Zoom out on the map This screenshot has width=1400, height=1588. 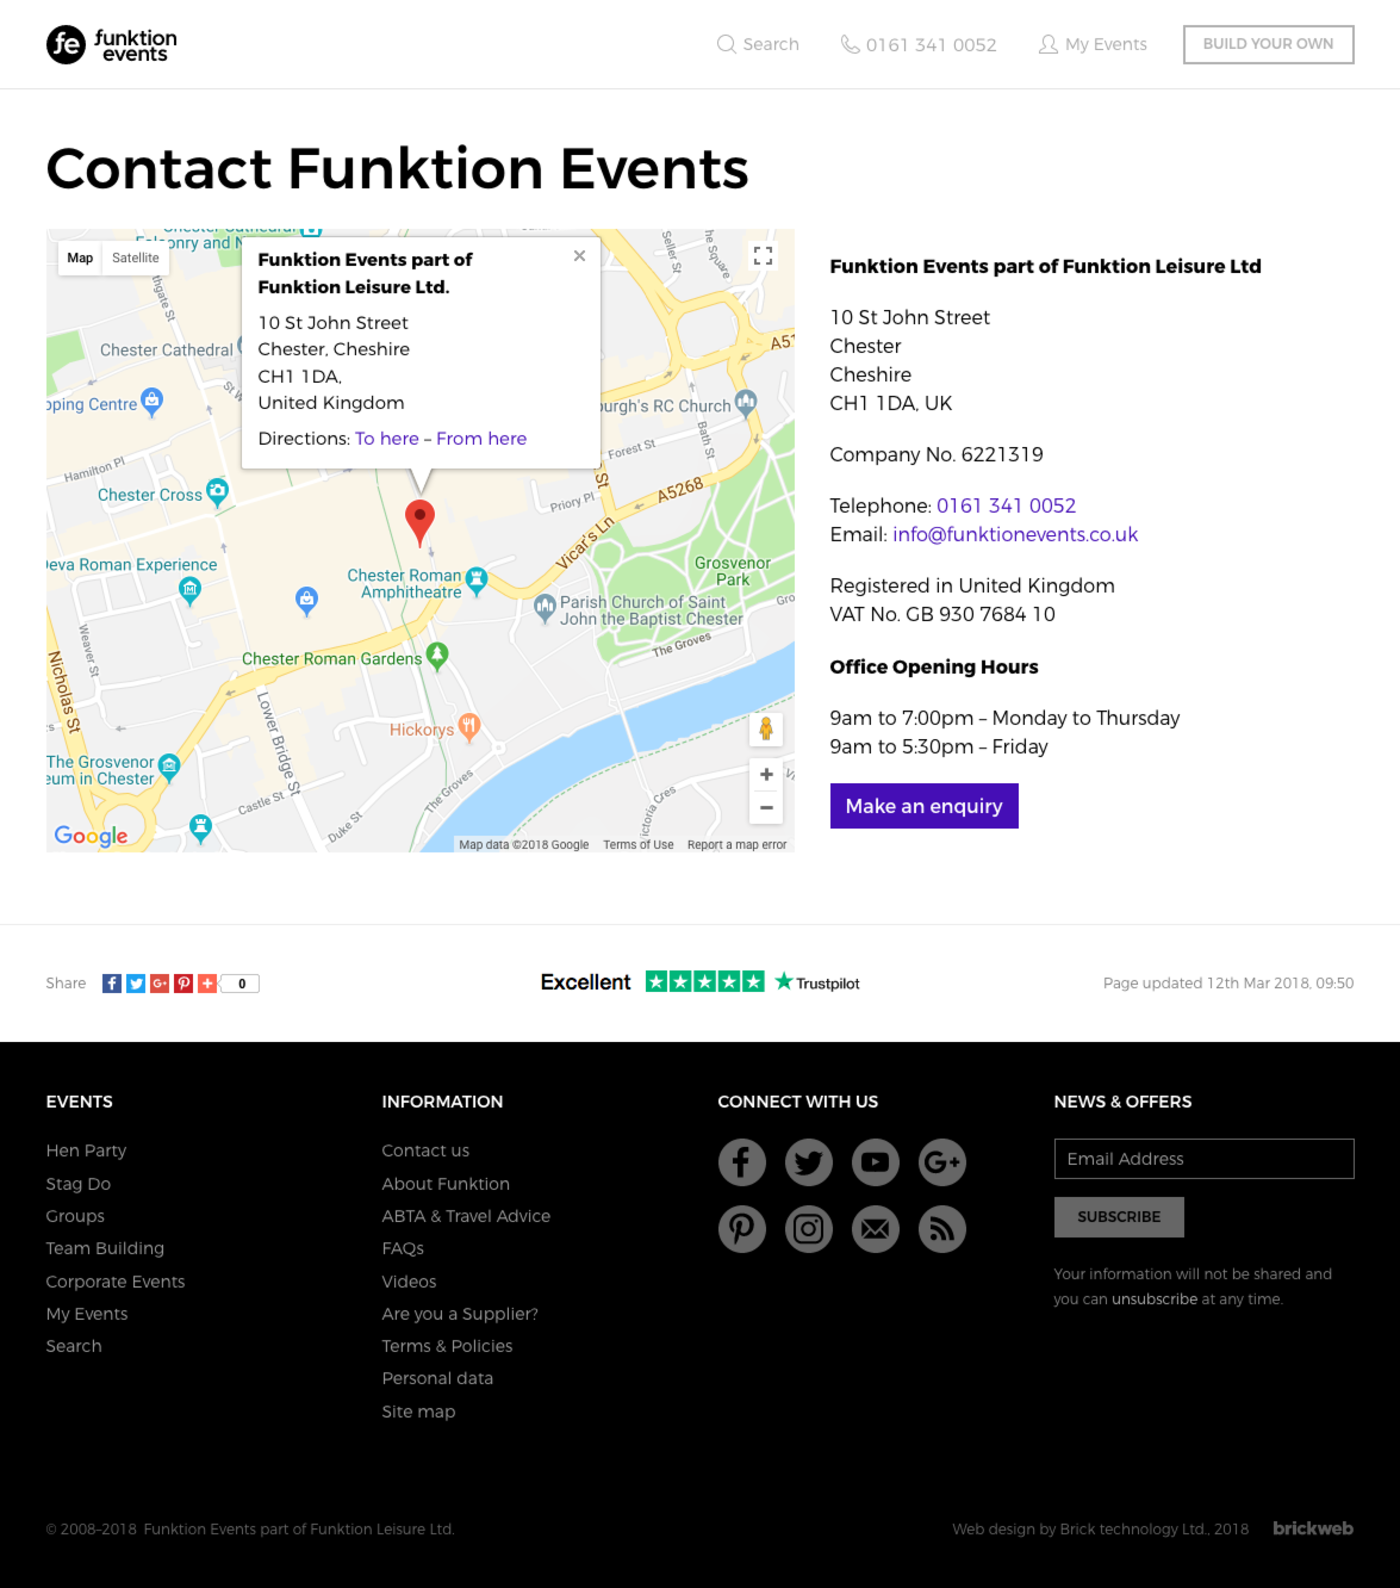click(x=766, y=807)
